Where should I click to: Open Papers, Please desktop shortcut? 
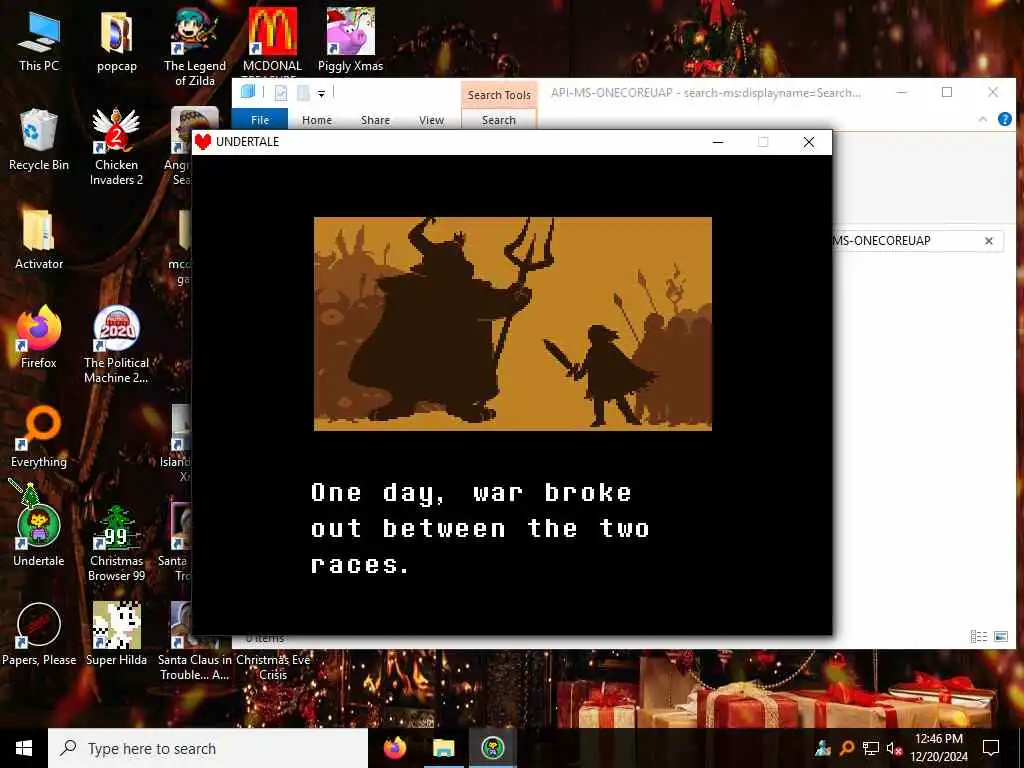[39, 633]
